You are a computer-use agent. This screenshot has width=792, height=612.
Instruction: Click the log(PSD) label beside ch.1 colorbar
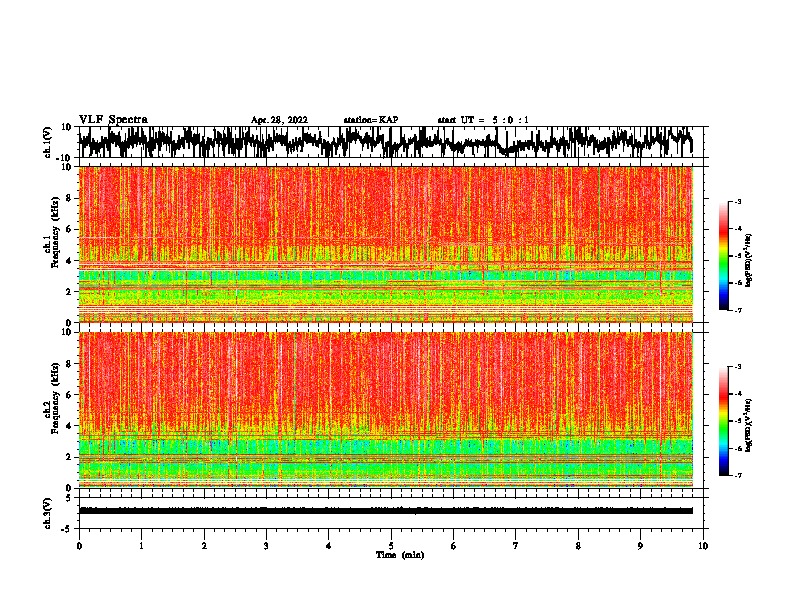[748, 261]
